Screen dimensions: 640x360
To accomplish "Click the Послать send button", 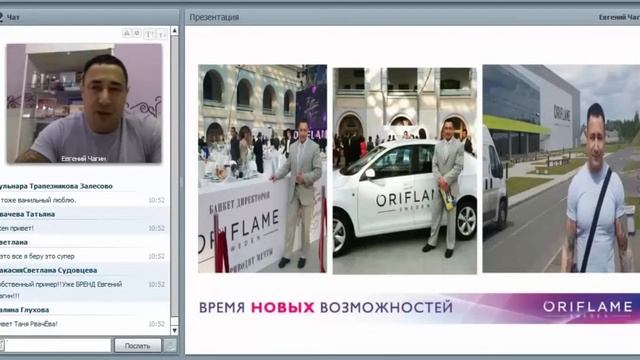I will pos(138,345).
